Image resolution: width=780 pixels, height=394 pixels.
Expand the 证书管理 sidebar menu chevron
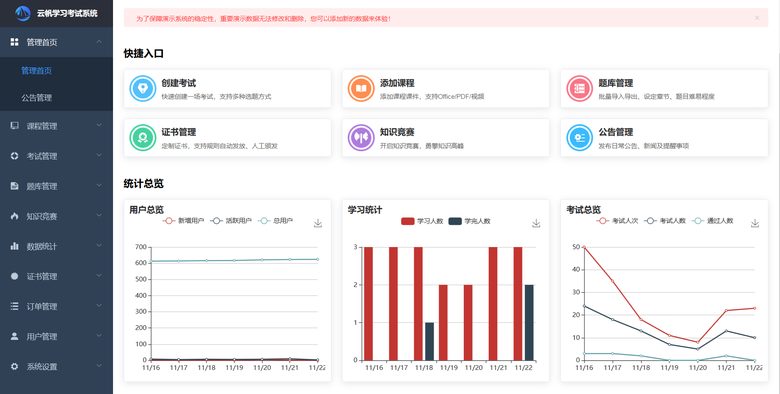coord(99,276)
